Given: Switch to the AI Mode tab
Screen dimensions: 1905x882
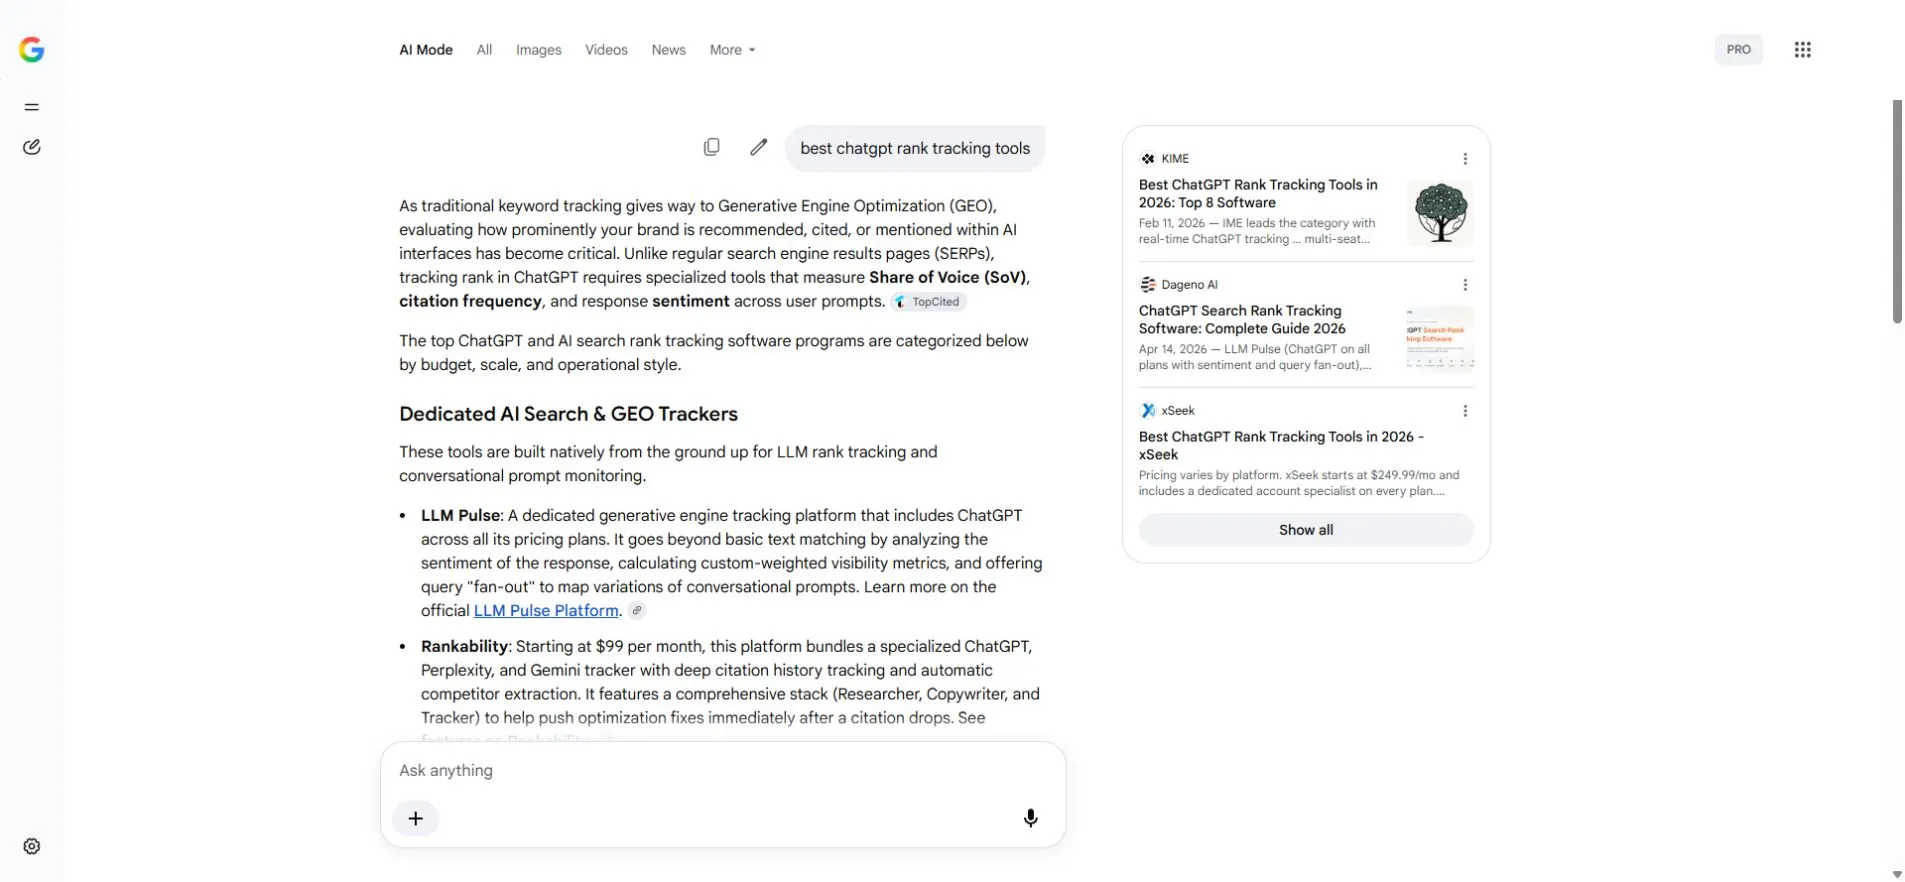Looking at the screenshot, I should click(x=426, y=50).
